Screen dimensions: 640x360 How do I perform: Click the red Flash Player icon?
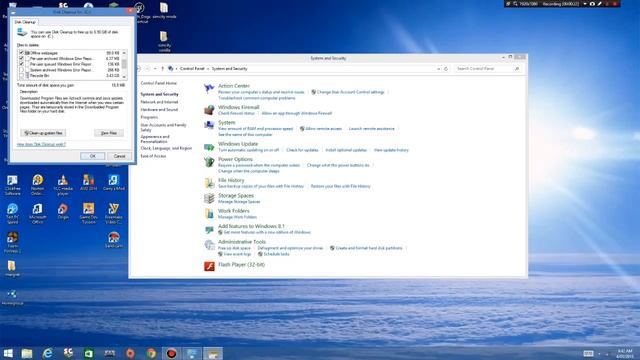(209, 266)
